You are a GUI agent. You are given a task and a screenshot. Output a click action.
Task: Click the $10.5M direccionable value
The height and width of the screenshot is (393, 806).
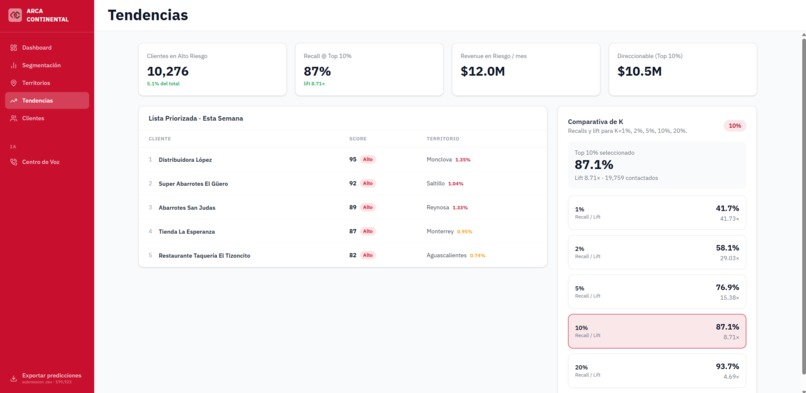[x=639, y=71]
